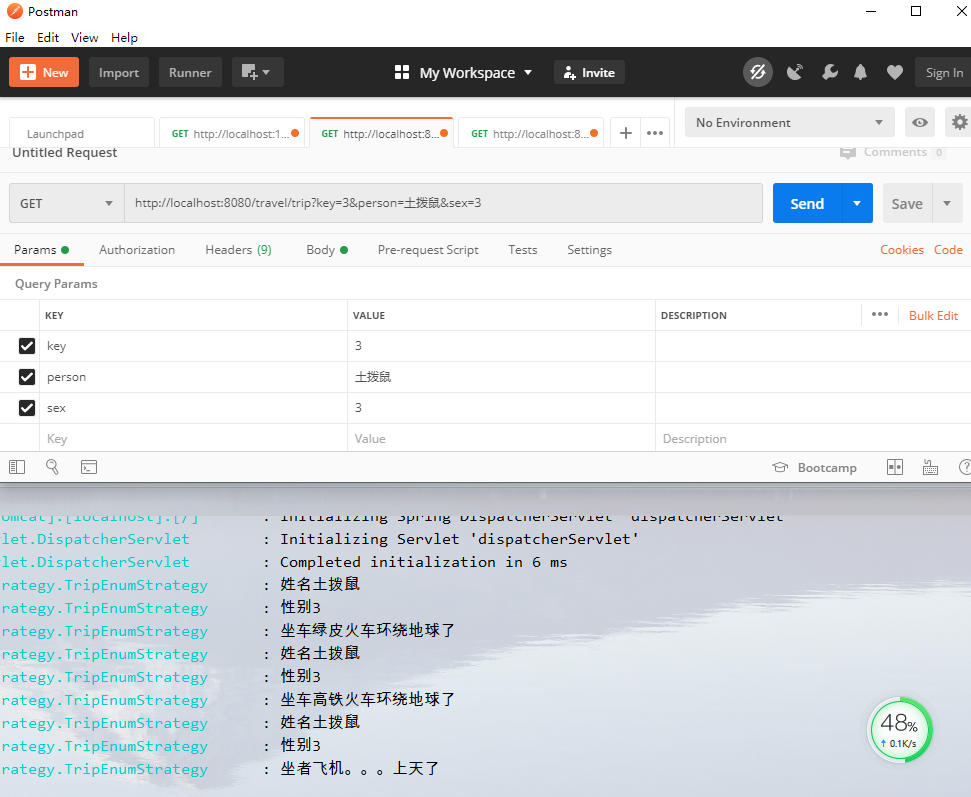Open manage environments gear icon

959,123
